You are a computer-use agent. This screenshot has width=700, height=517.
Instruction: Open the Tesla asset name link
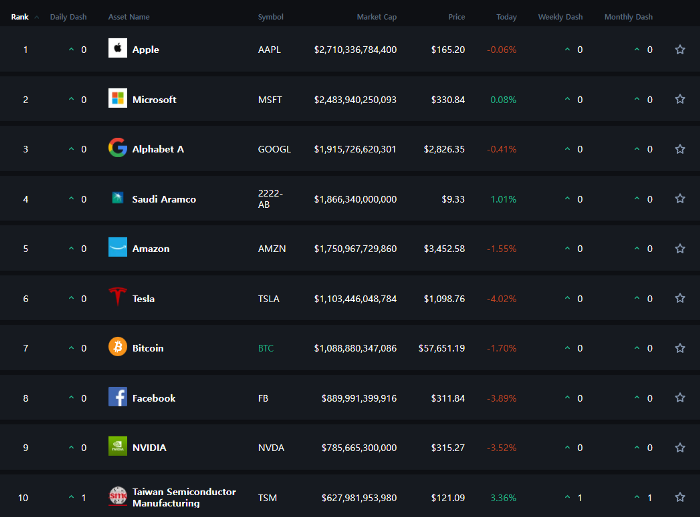[x=143, y=299]
